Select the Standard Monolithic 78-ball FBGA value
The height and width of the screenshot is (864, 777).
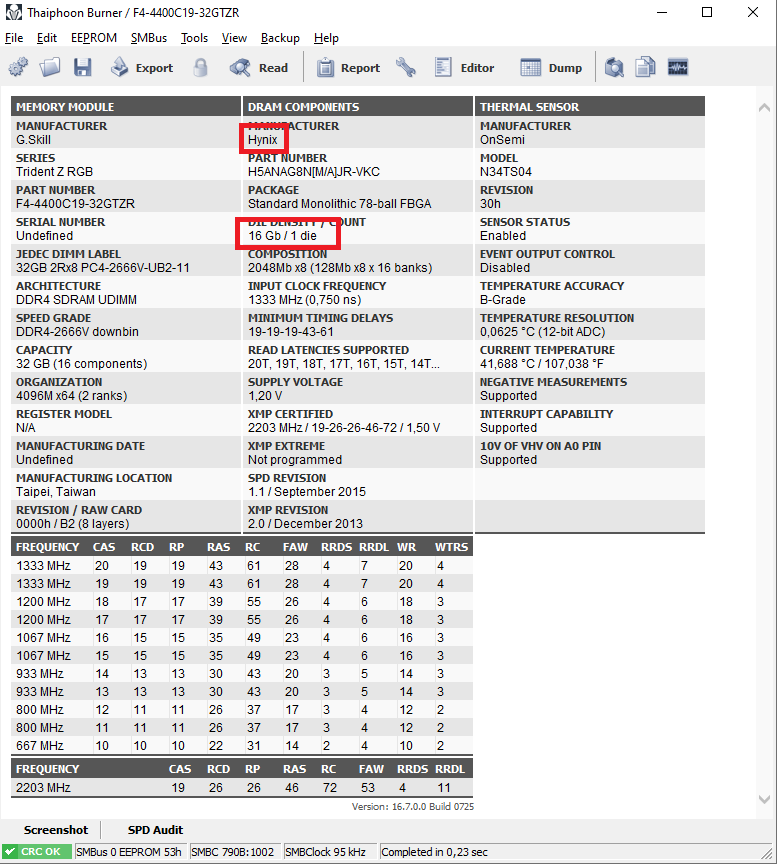pyautogui.click(x=339, y=204)
